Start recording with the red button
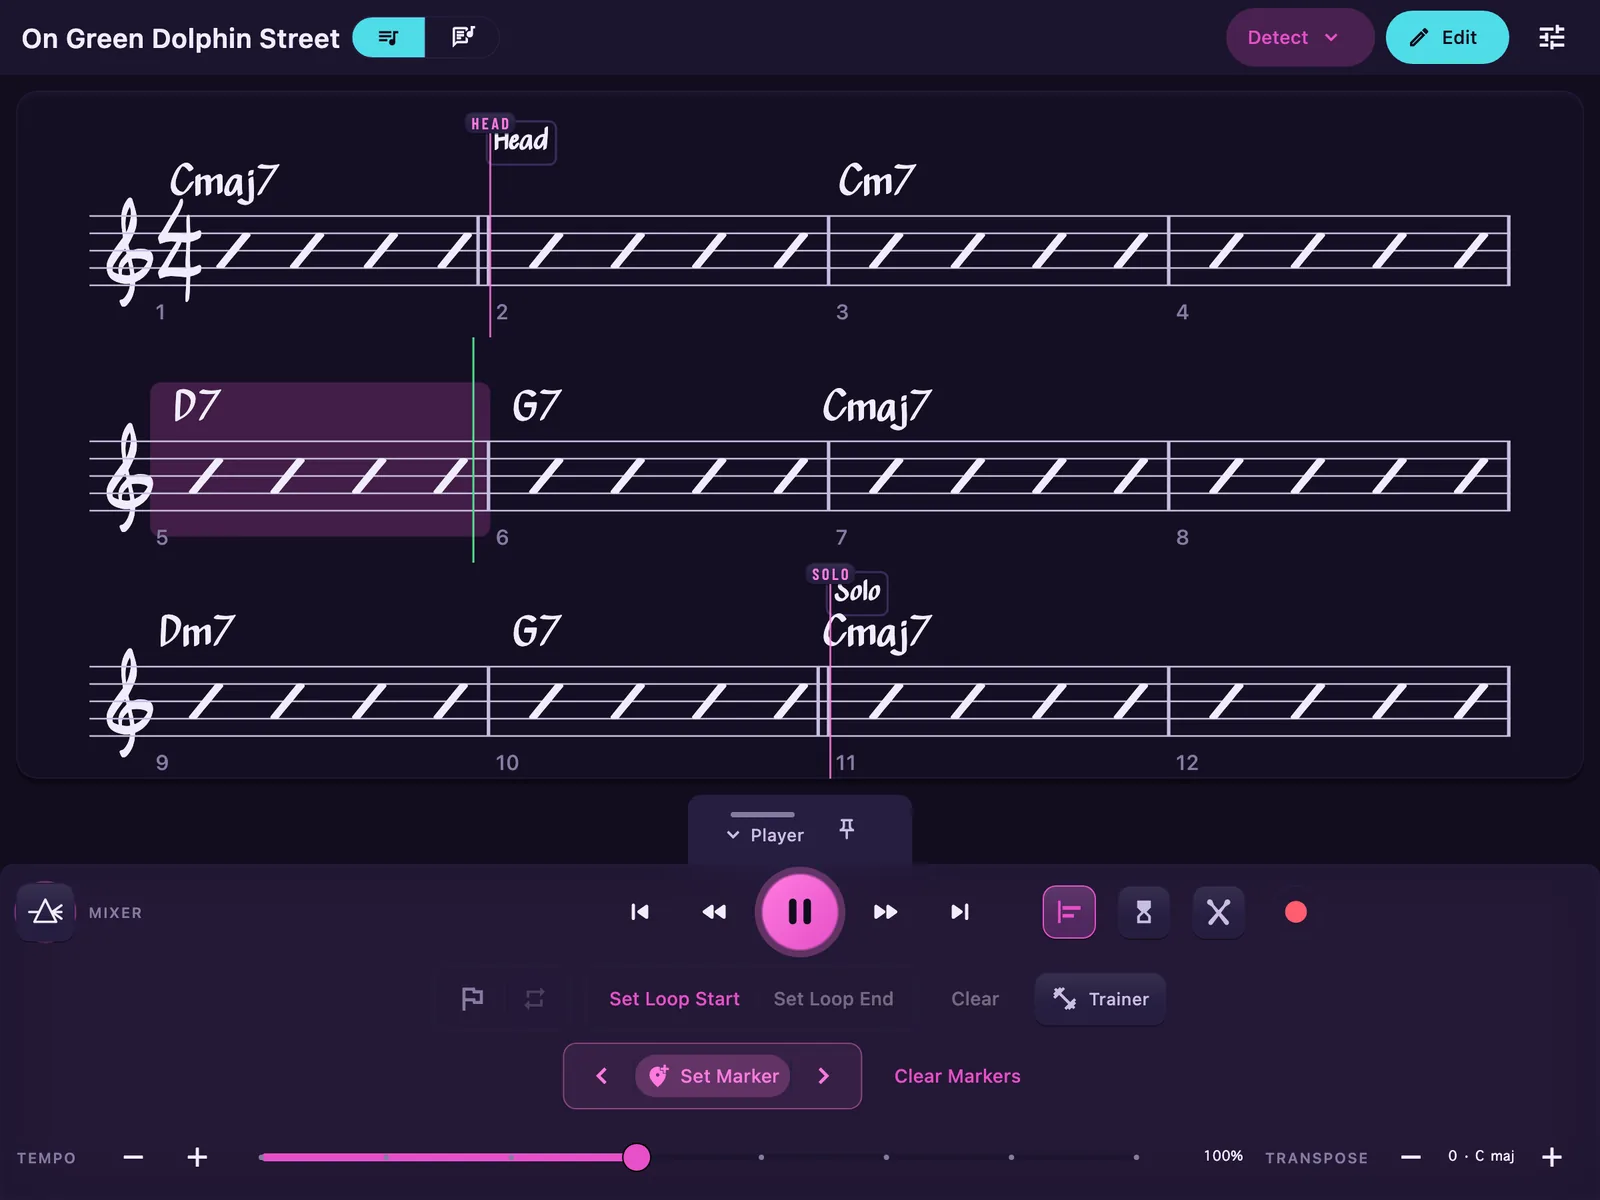 1296,912
